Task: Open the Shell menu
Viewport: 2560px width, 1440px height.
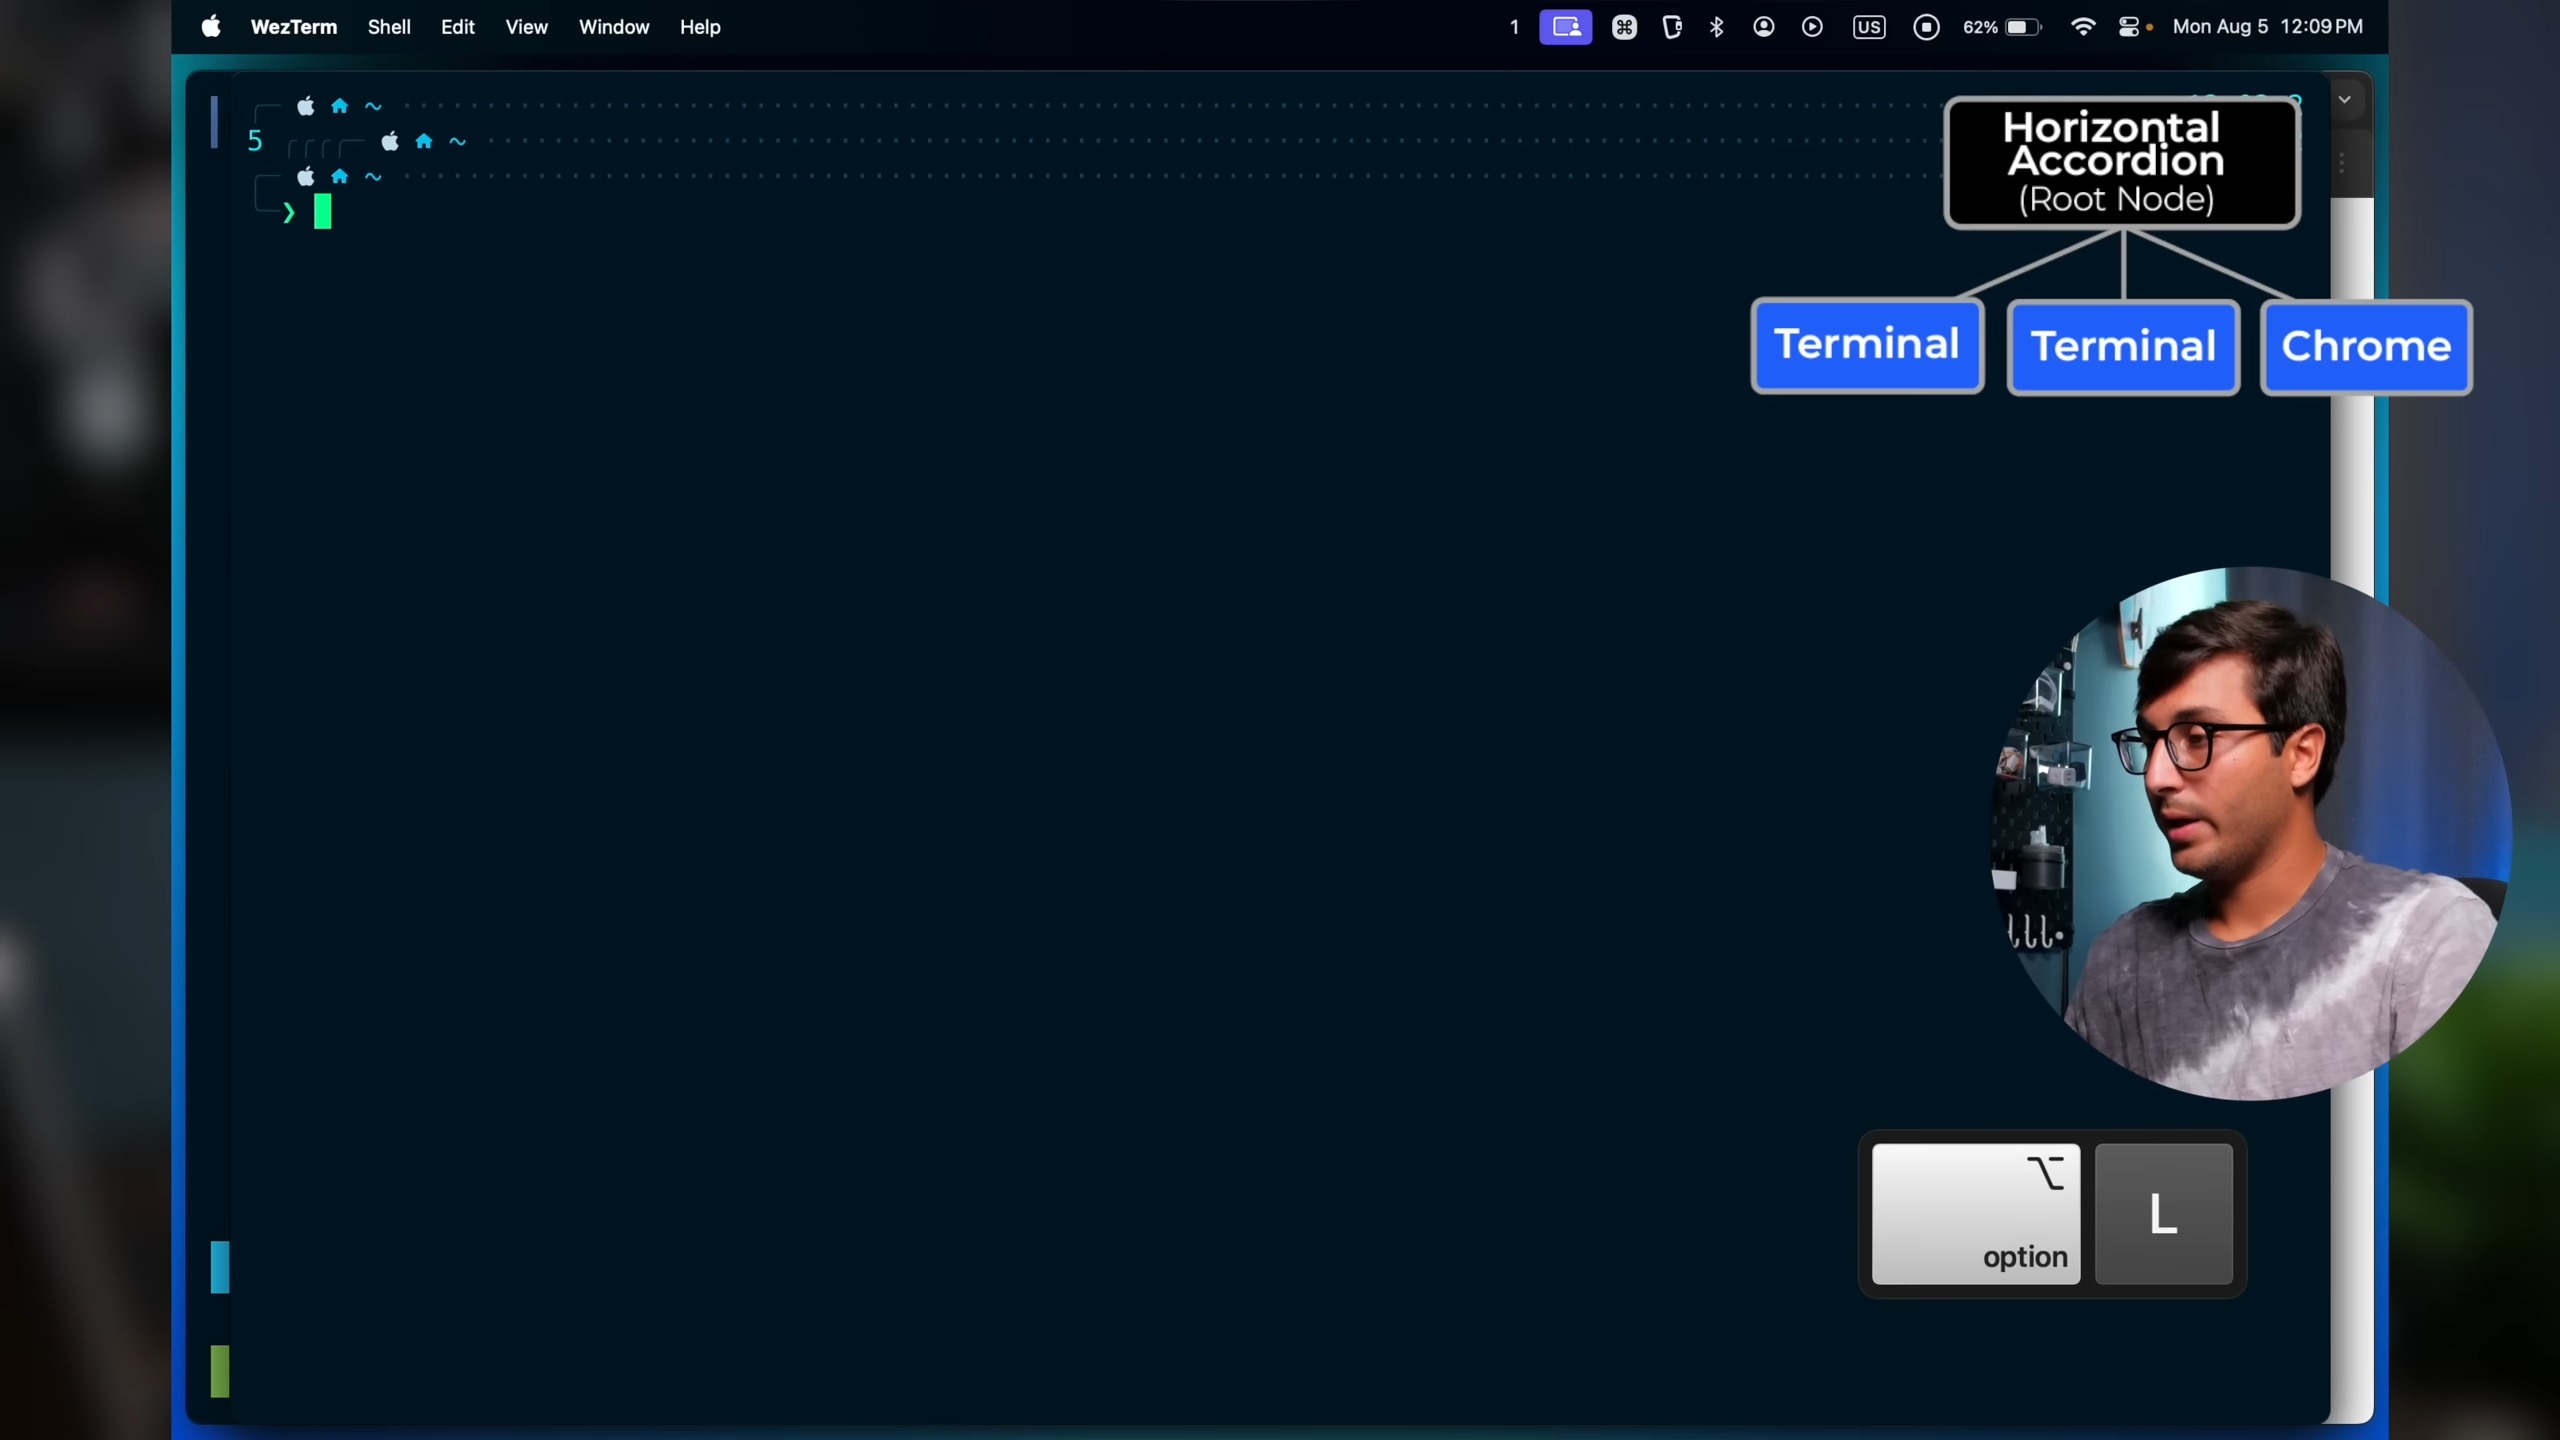Action: 389,27
